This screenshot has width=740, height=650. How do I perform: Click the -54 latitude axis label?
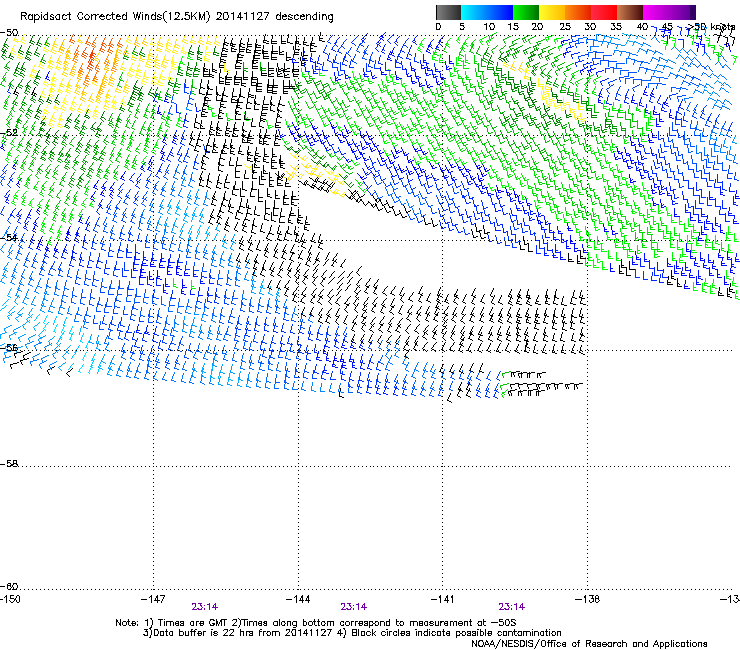pos(9,237)
